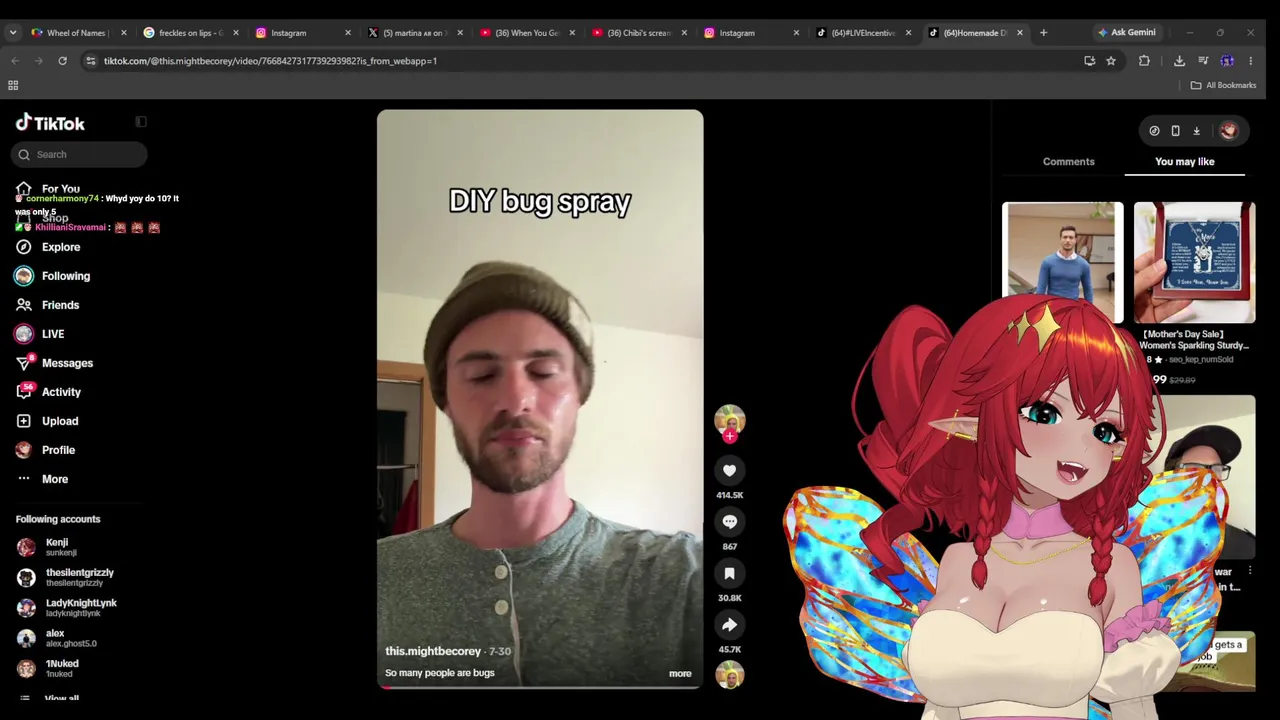Open the browser extensions puzzle icon
This screenshot has width=1280, height=720.
pyautogui.click(x=1144, y=61)
